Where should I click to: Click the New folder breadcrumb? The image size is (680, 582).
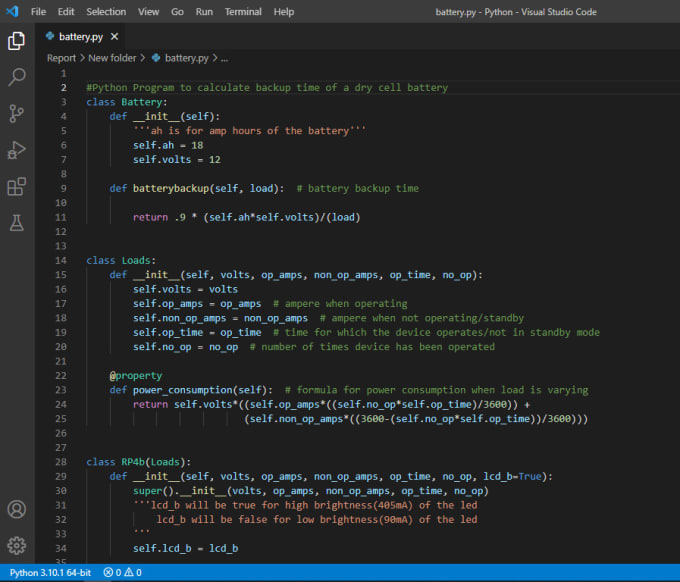click(112, 58)
